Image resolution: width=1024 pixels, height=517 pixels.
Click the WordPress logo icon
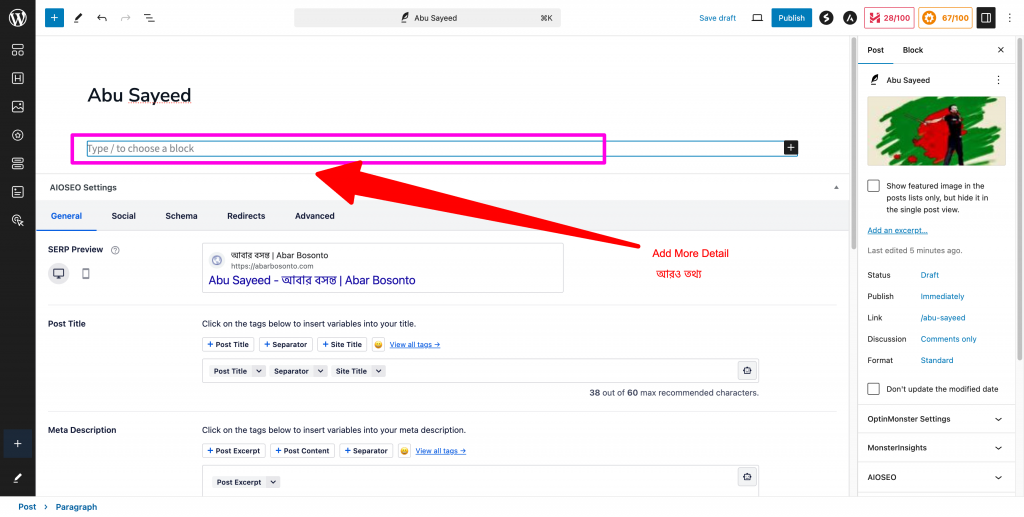(17, 17)
